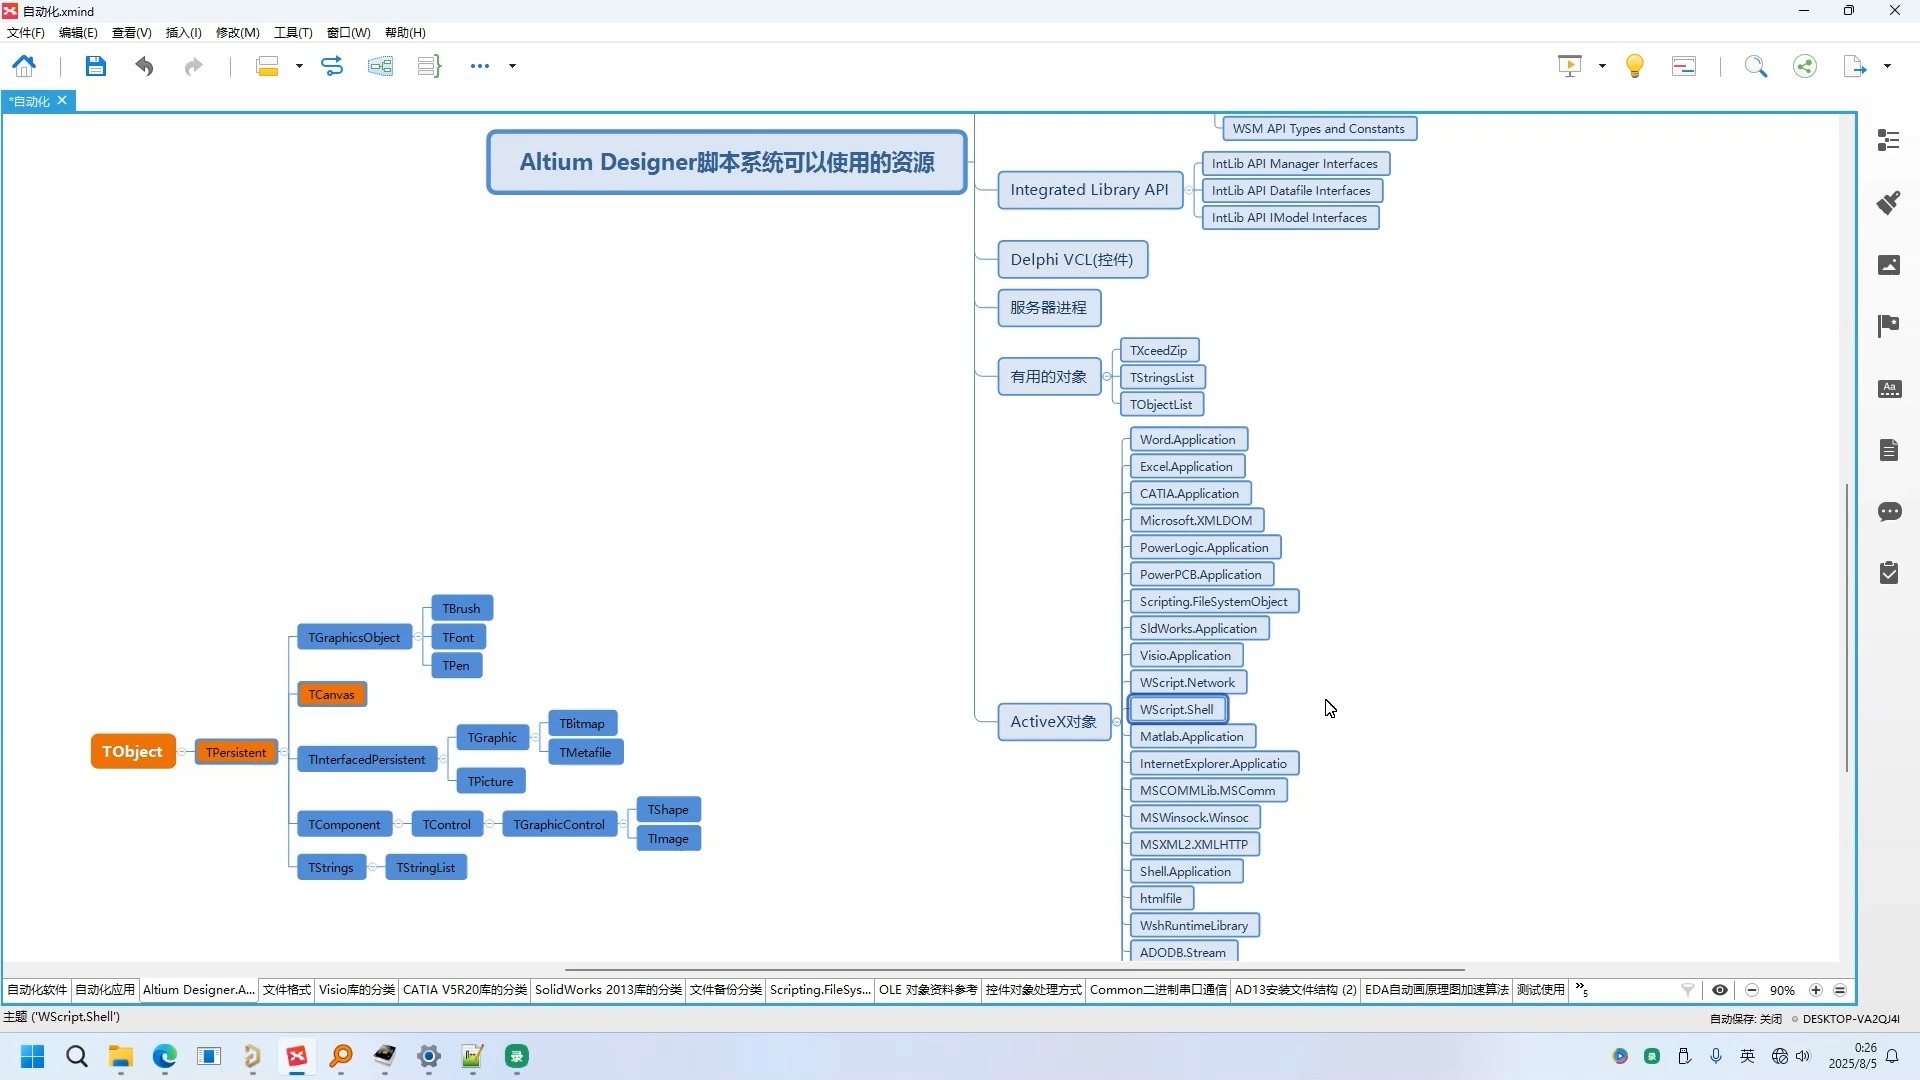Open the 文件(F) menu
The image size is (1920, 1080).
[x=26, y=32]
